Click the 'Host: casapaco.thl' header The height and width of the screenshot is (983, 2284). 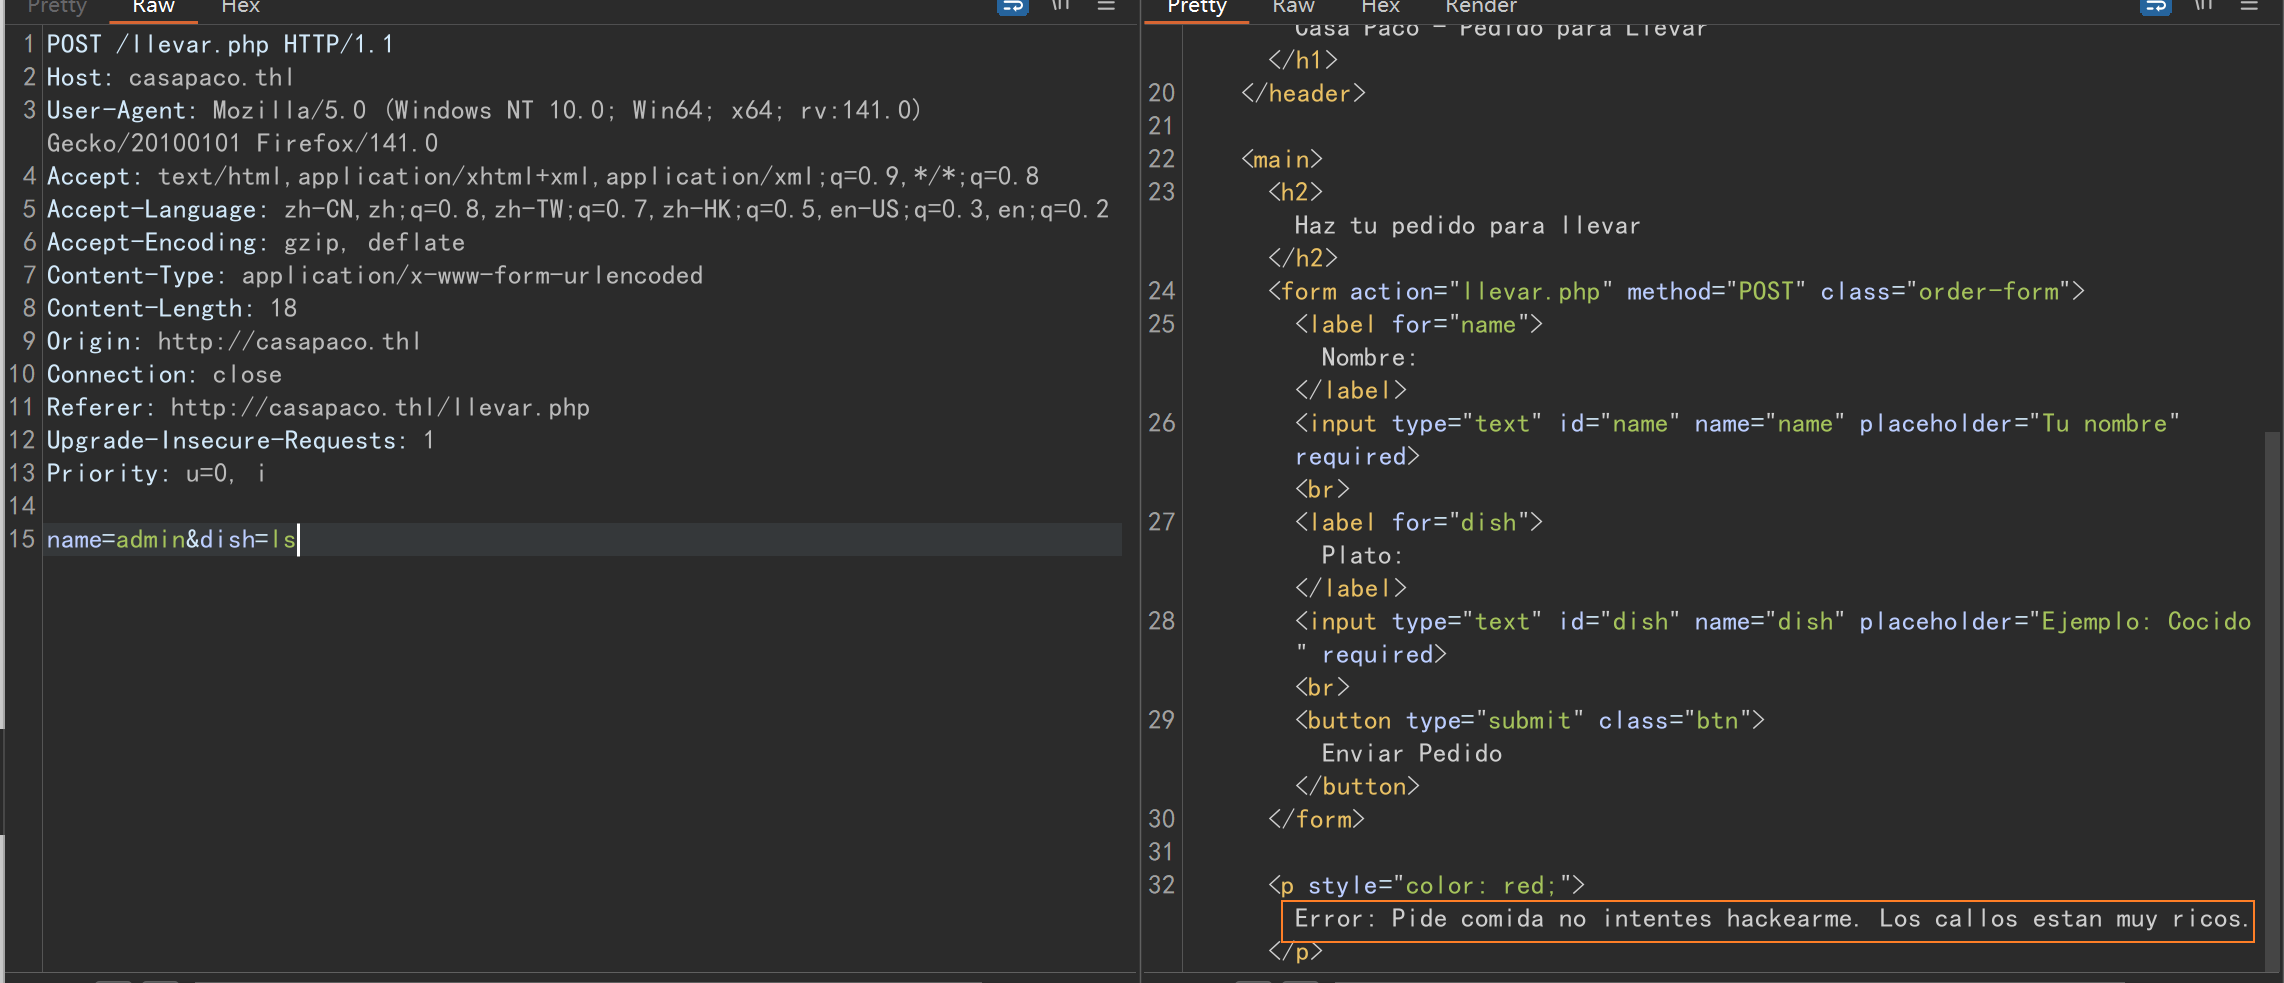[x=170, y=78]
